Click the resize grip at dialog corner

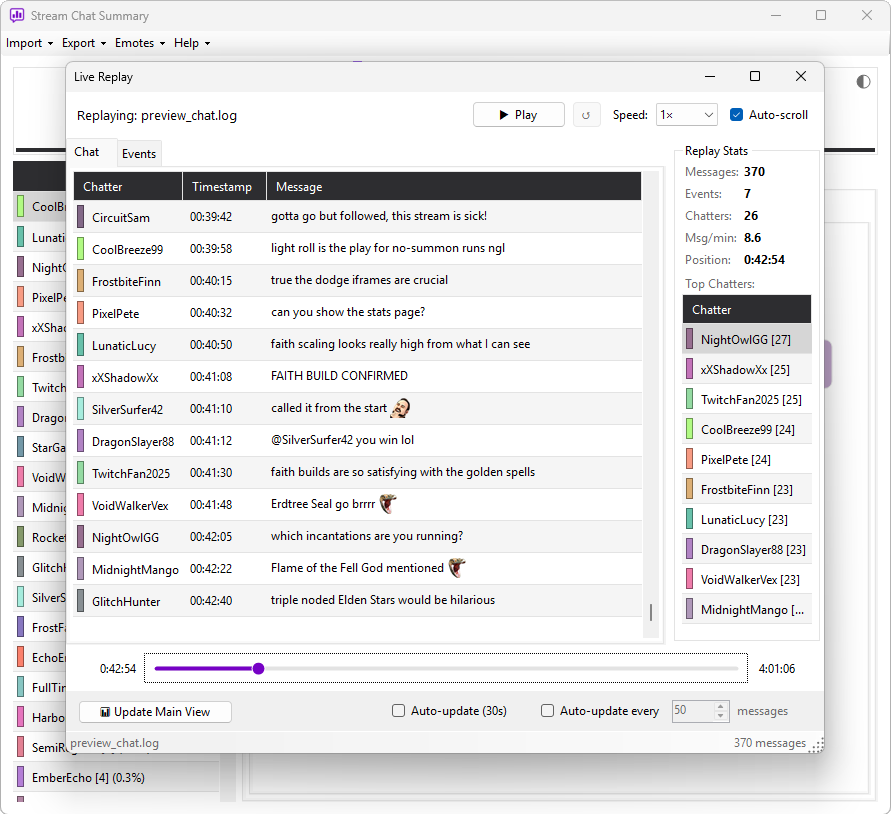pos(817,746)
